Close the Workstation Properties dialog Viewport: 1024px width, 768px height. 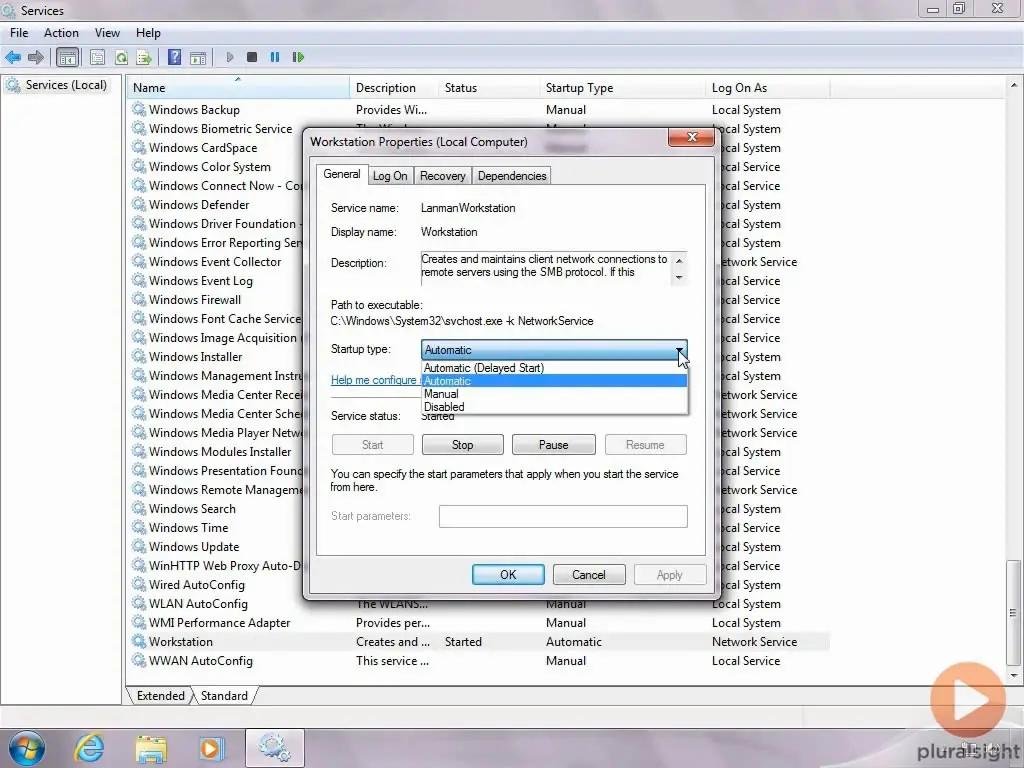tap(691, 136)
